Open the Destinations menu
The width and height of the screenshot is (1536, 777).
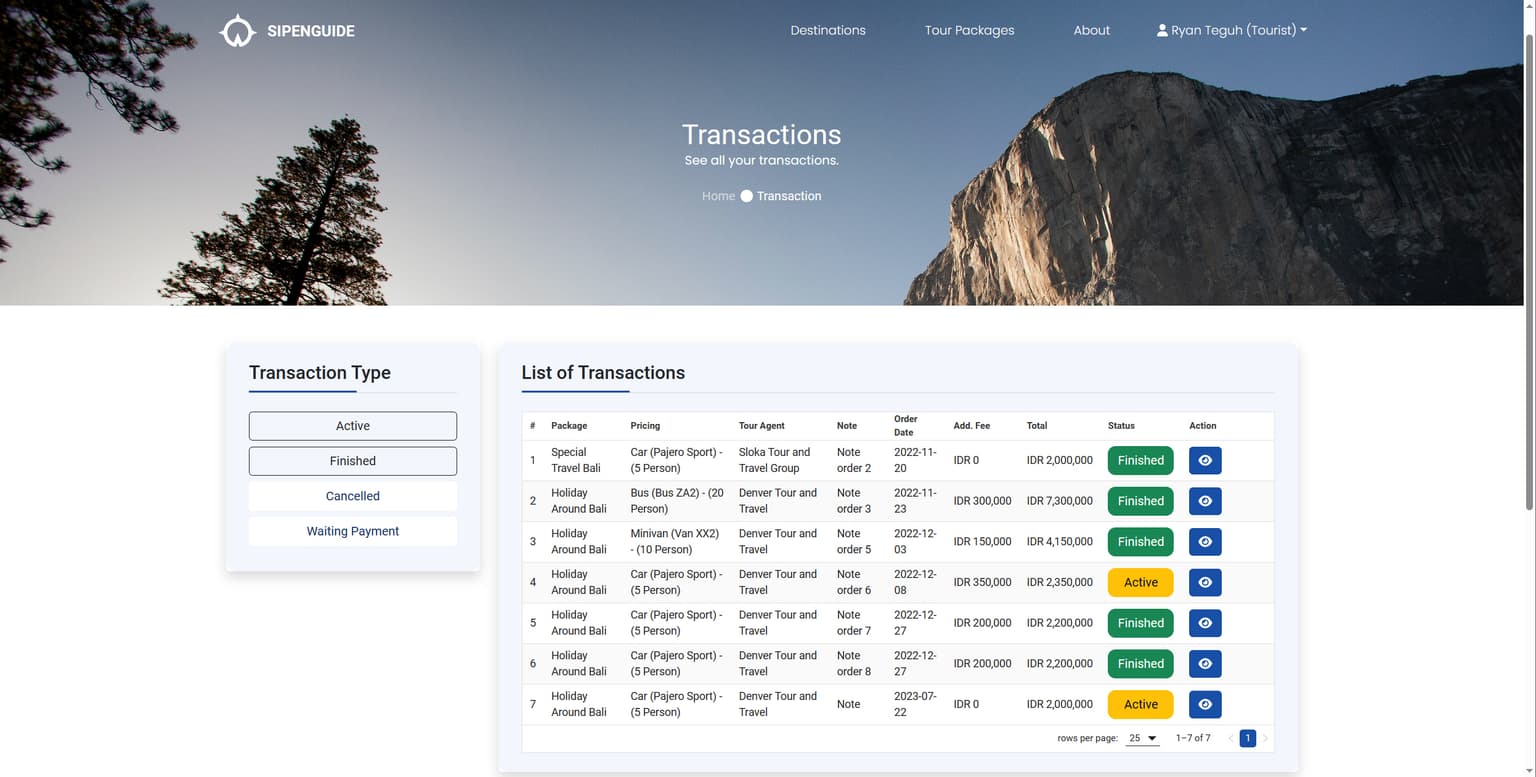click(x=828, y=30)
